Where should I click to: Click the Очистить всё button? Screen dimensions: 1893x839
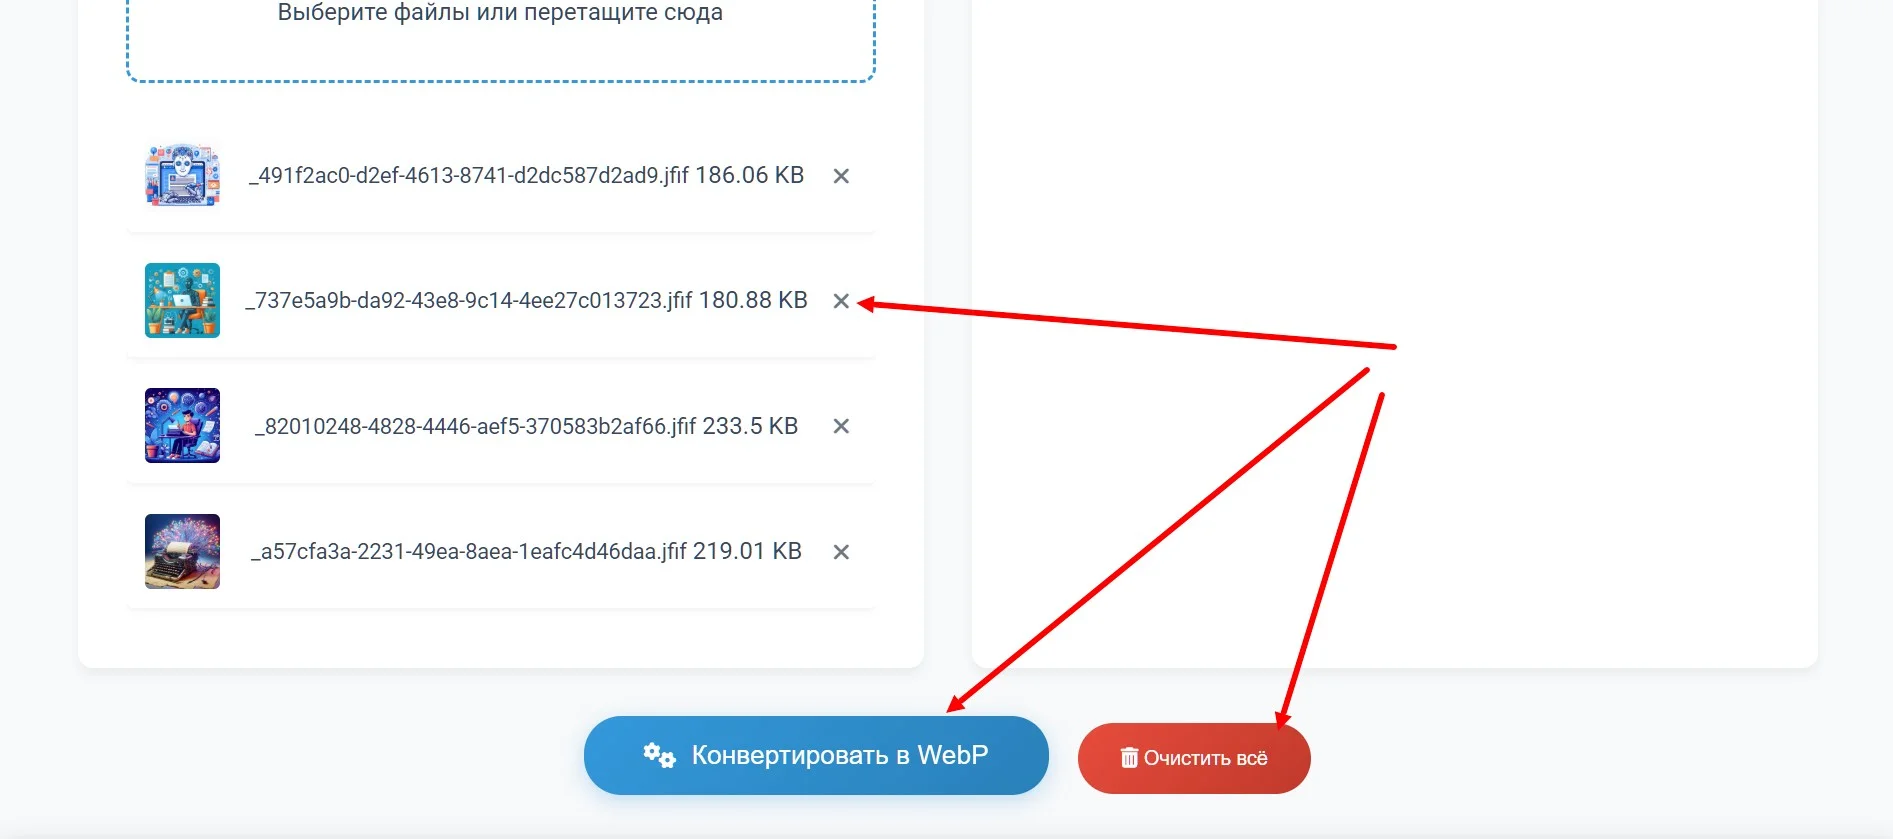point(1194,758)
